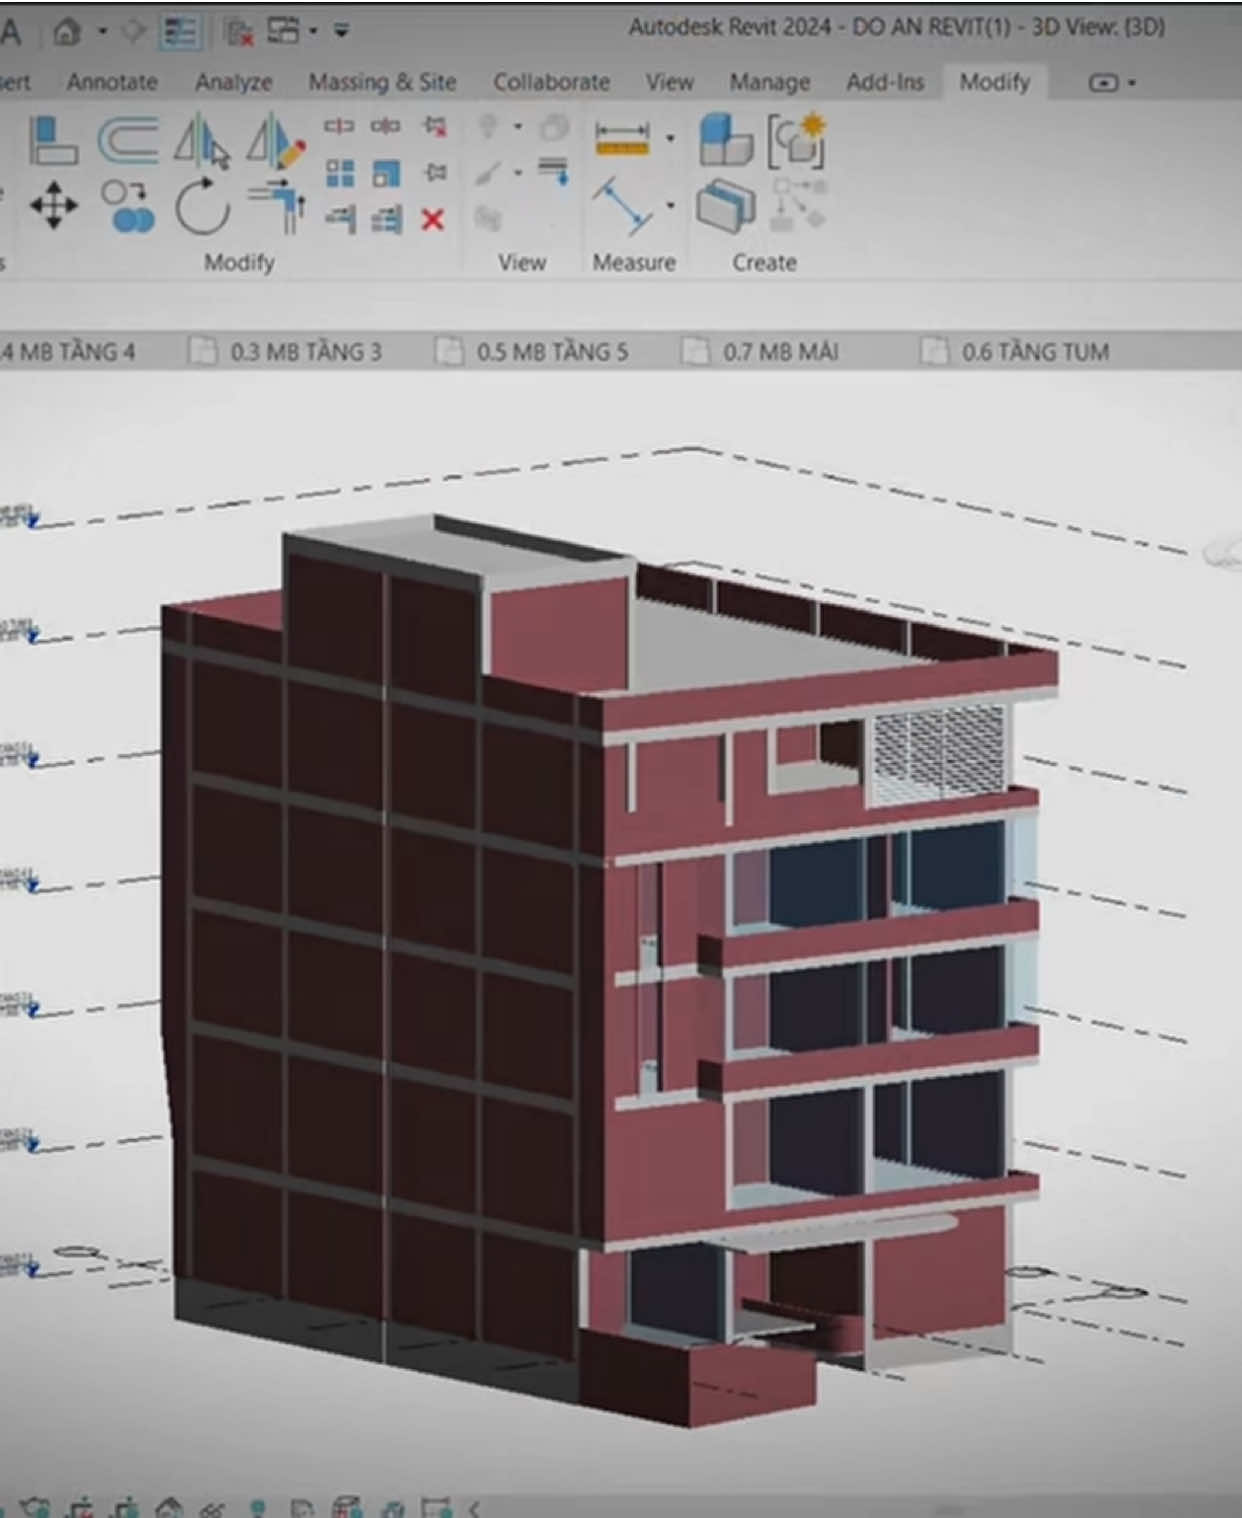Viewport: 1242px width, 1518px height.
Task: Open the Manage ribbon tab
Action: click(x=769, y=82)
